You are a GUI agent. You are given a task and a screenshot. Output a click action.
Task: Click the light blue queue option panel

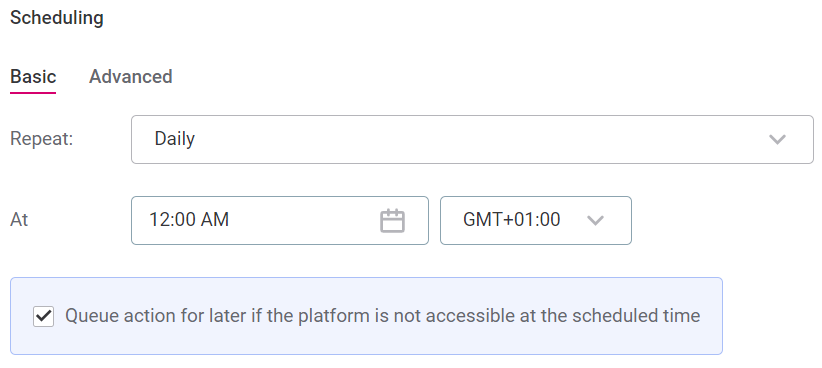click(x=366, y=316)
